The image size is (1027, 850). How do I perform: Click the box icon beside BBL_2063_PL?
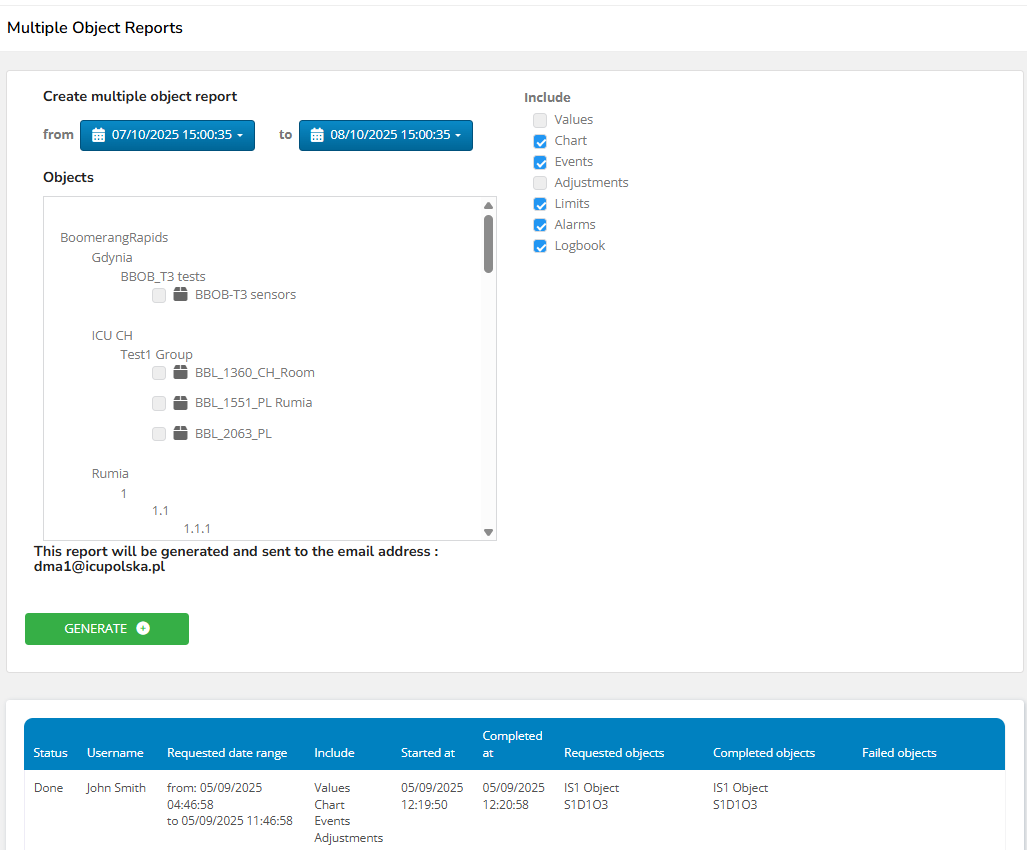(181, 434)
